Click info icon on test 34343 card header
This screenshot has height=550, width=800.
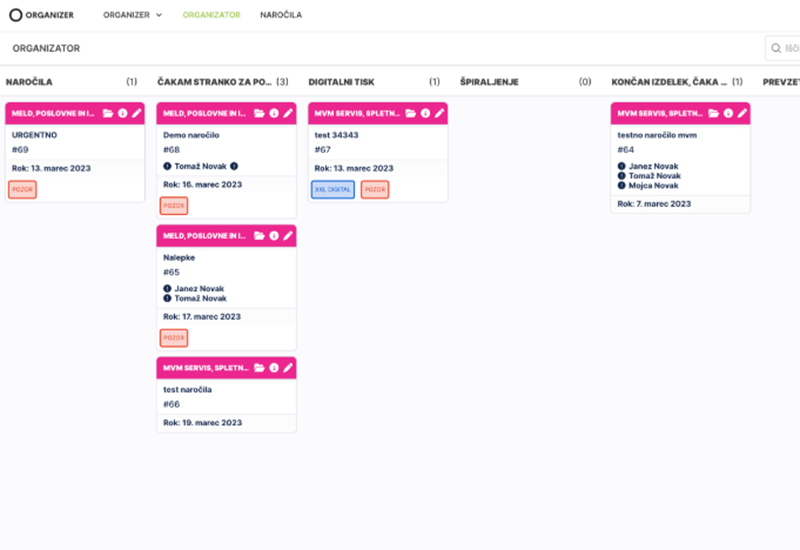pos(424,113)
